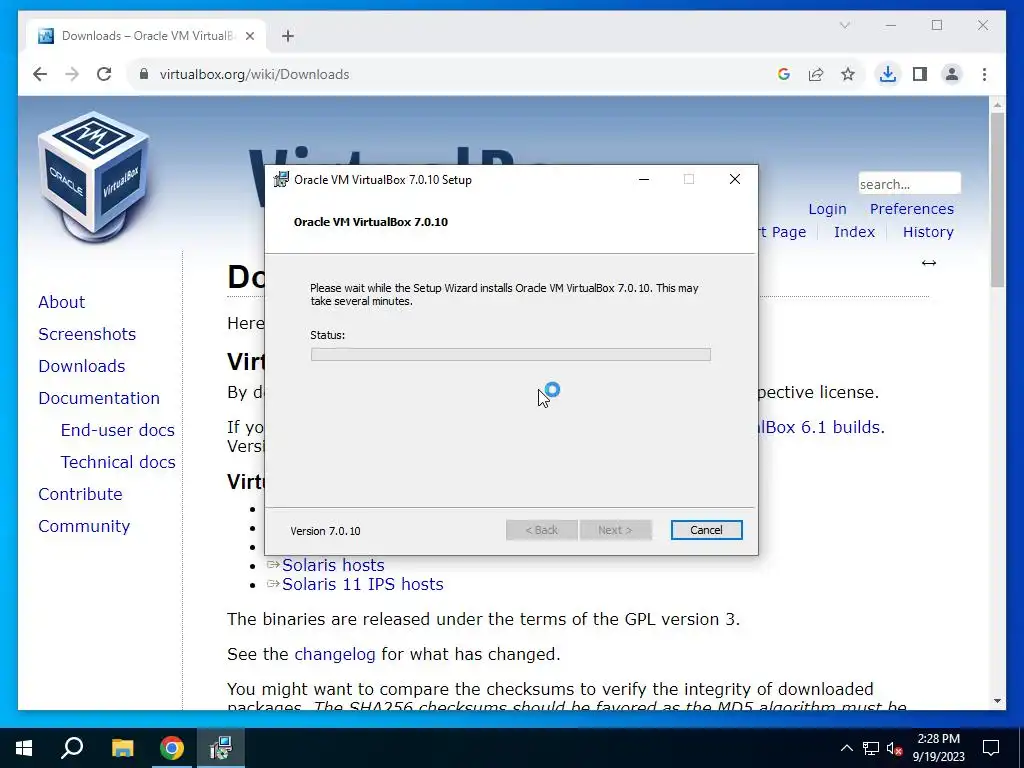Open the Documentation sidebar link
Viewport: 1024px width, 768px height.
coord(99,398)
